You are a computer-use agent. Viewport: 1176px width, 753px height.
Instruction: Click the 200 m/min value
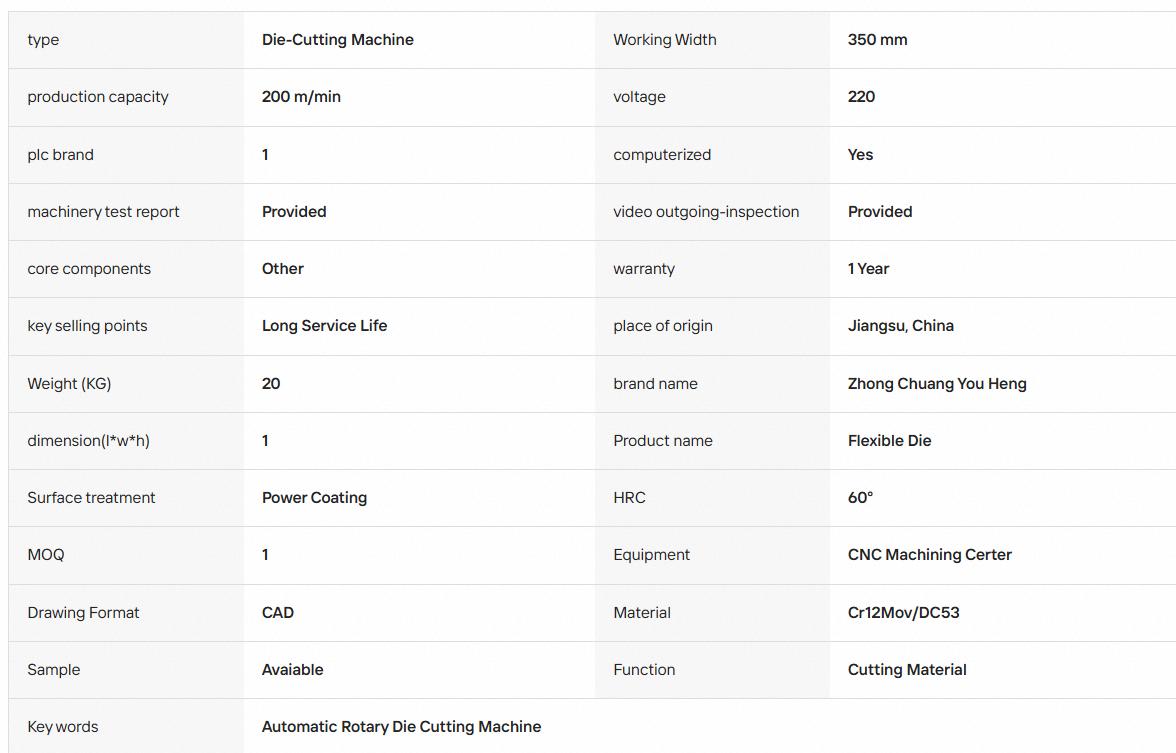click(301, 97)
